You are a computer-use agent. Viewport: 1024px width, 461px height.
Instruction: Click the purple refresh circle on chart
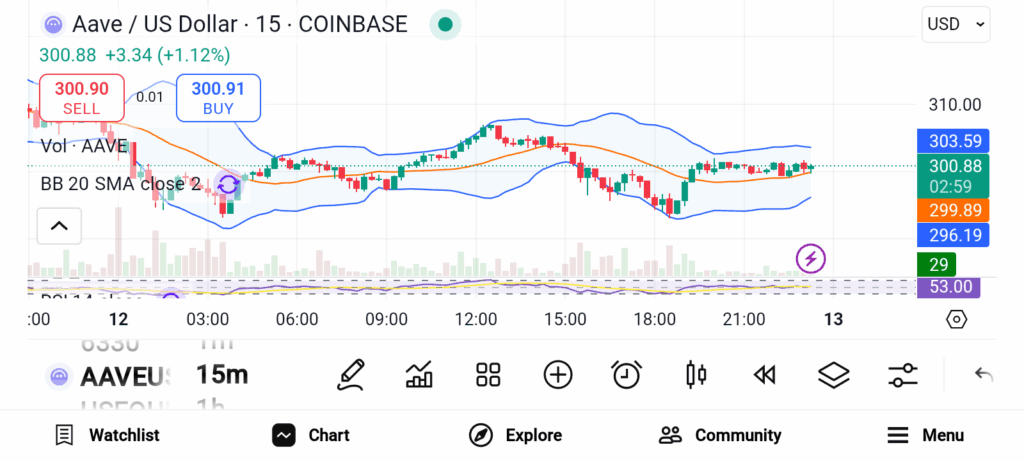coord(229,185)
